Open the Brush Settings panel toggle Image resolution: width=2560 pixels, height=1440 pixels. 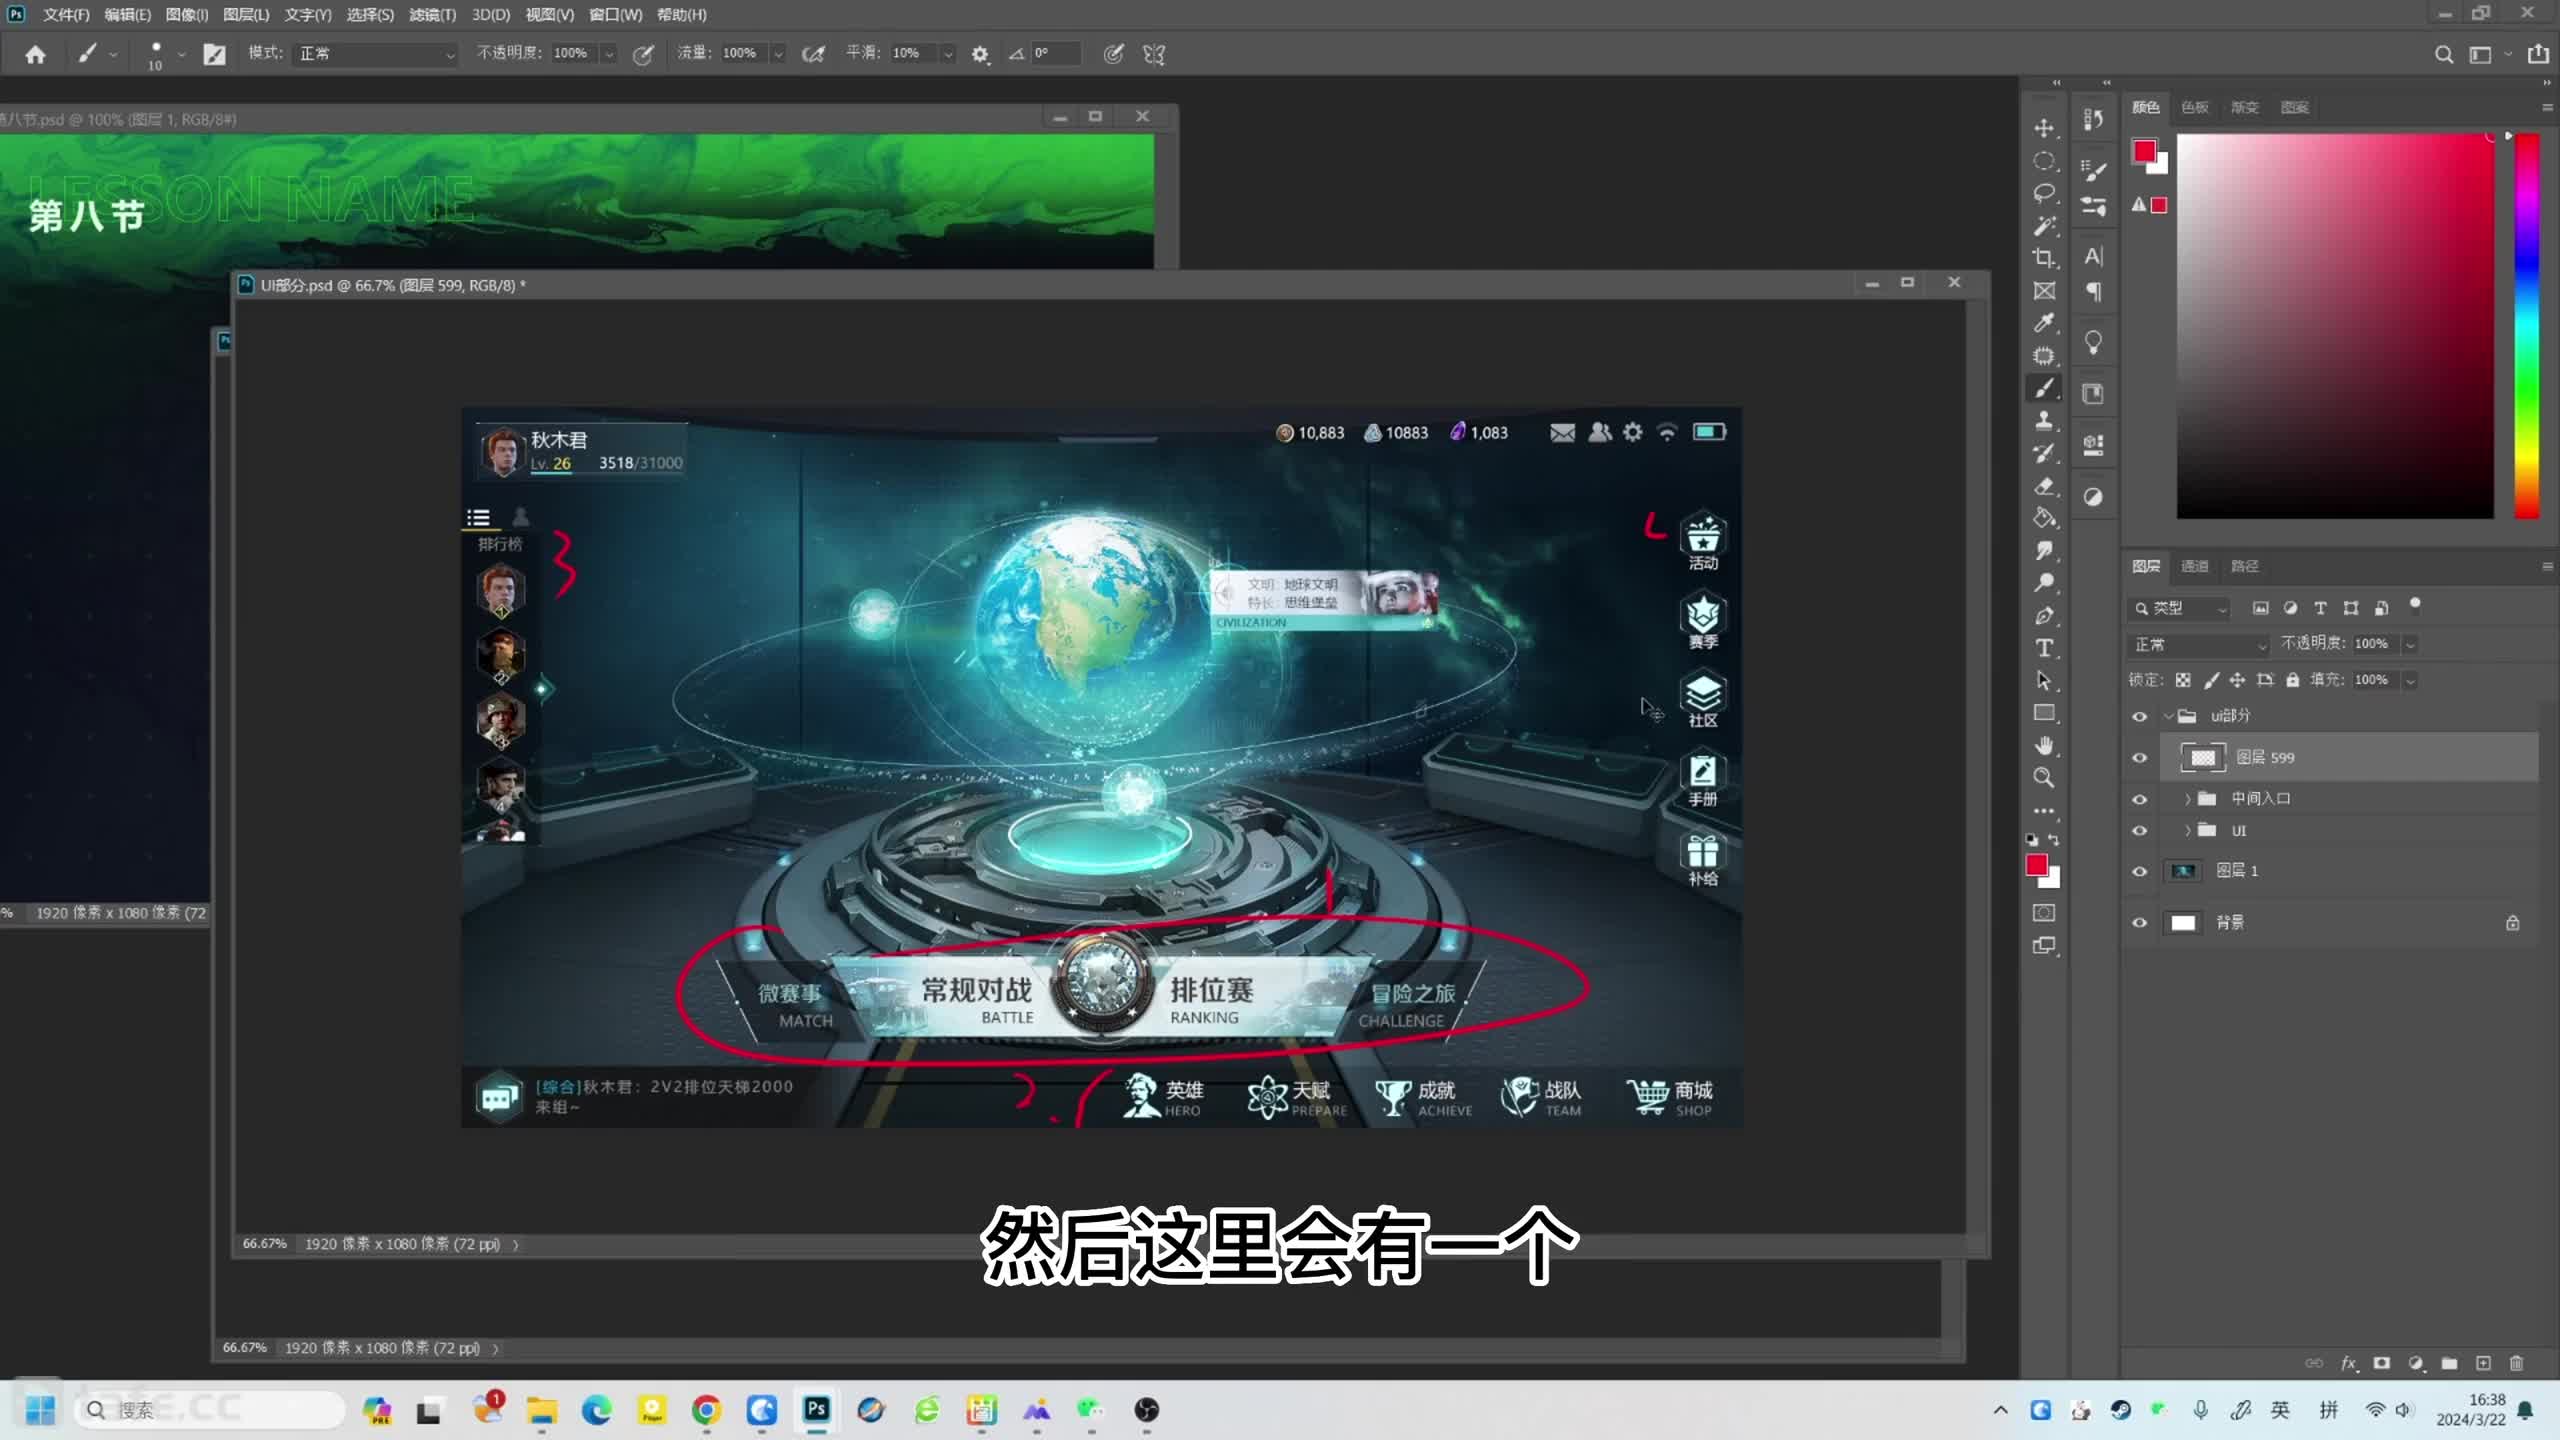click(214, 54)
